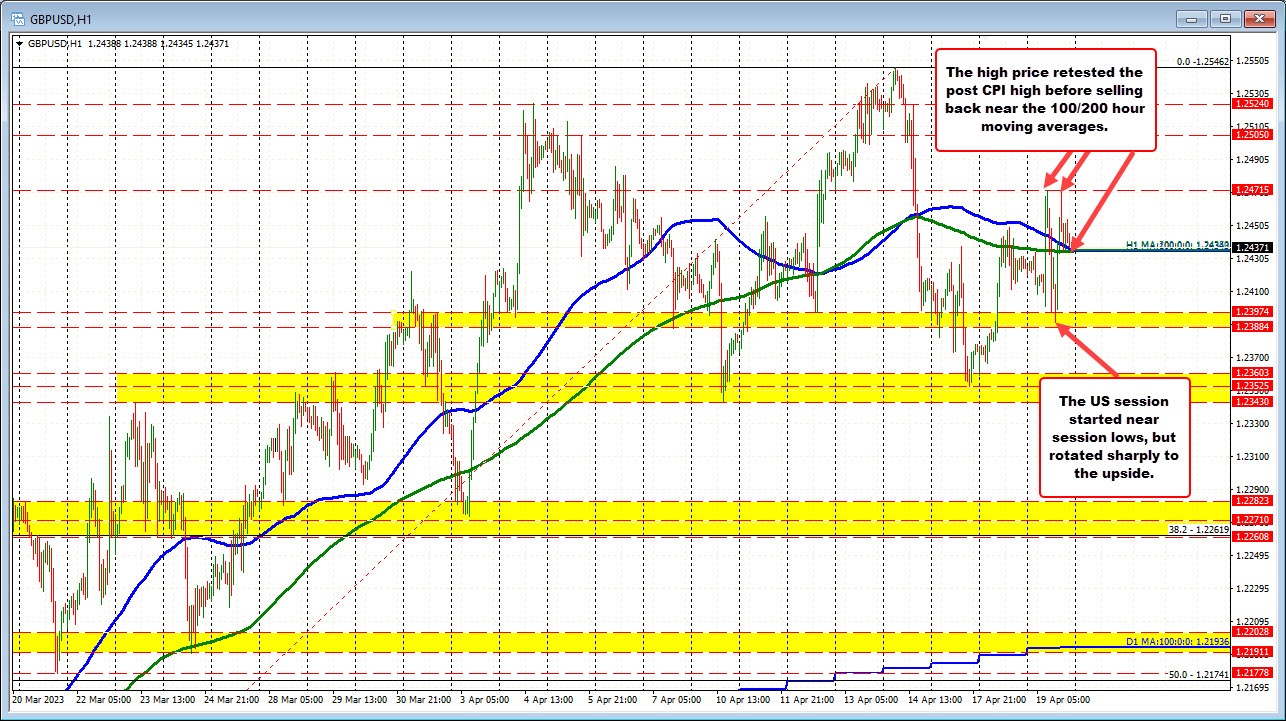Select the 1.22823 red price level label
Image resolution: width=1286 pixels, height=721 pixels.
(x=1252, y=502)
